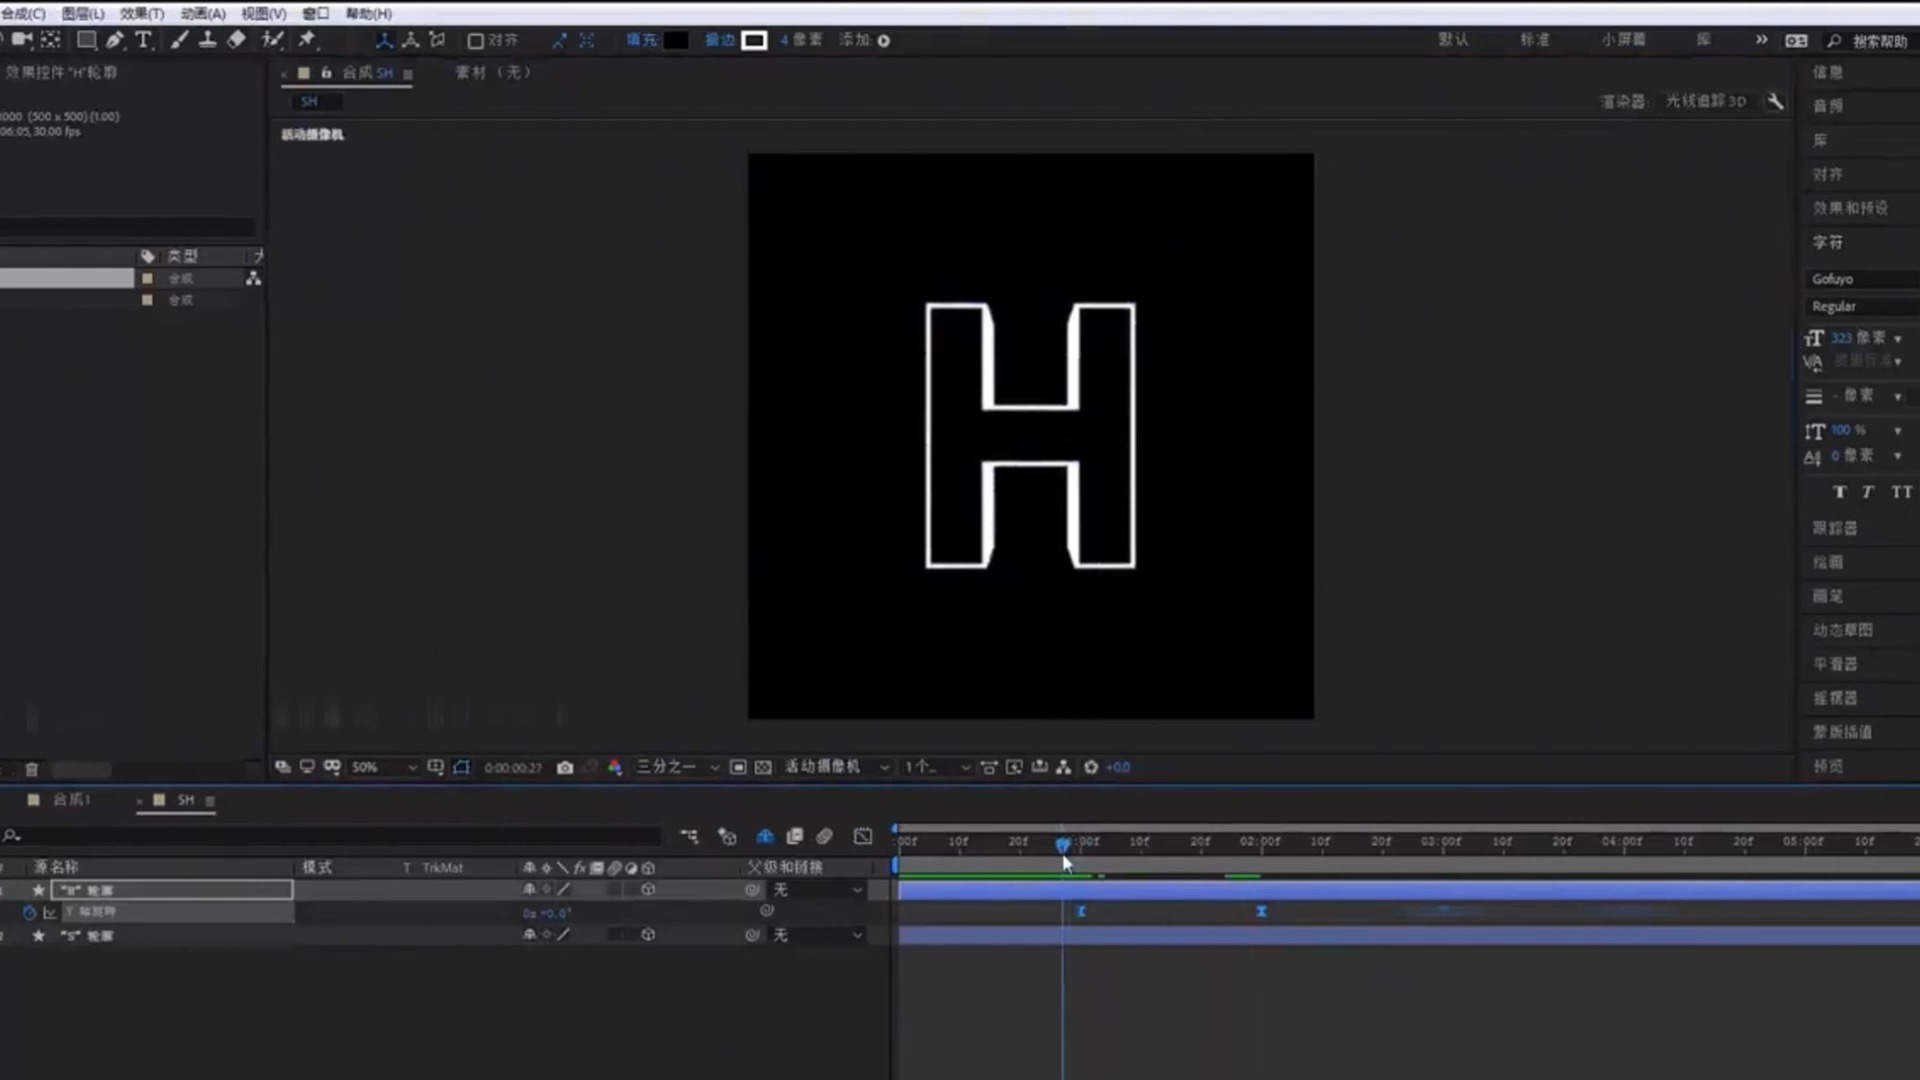Toggle Y rotation stopwatch on H layer
Viewport: 1920px width, 1080px height.
pos(29,912)
